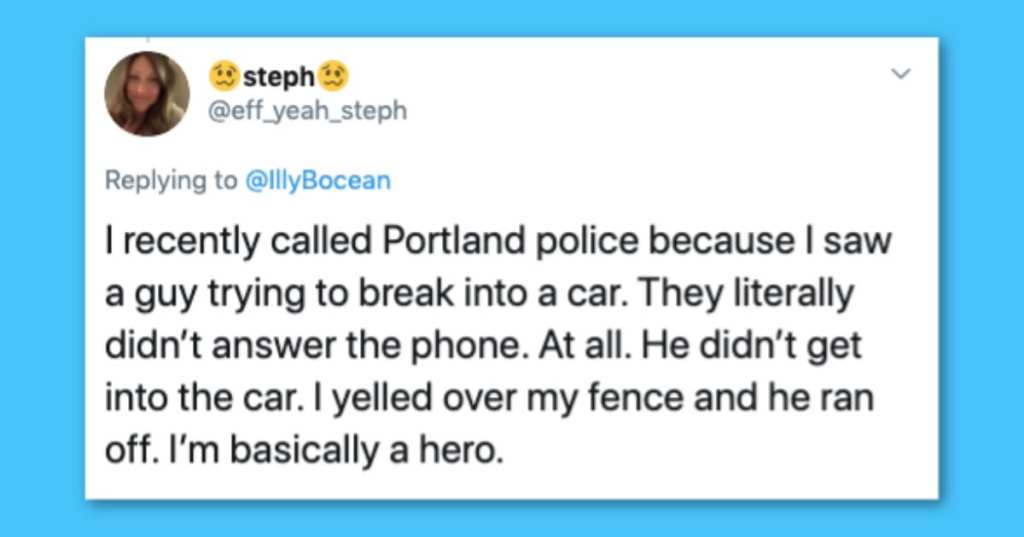Screen dimensions: 1024x537
Task: Click the woozy emoji before "steph"
Action: tap(225, 76)
